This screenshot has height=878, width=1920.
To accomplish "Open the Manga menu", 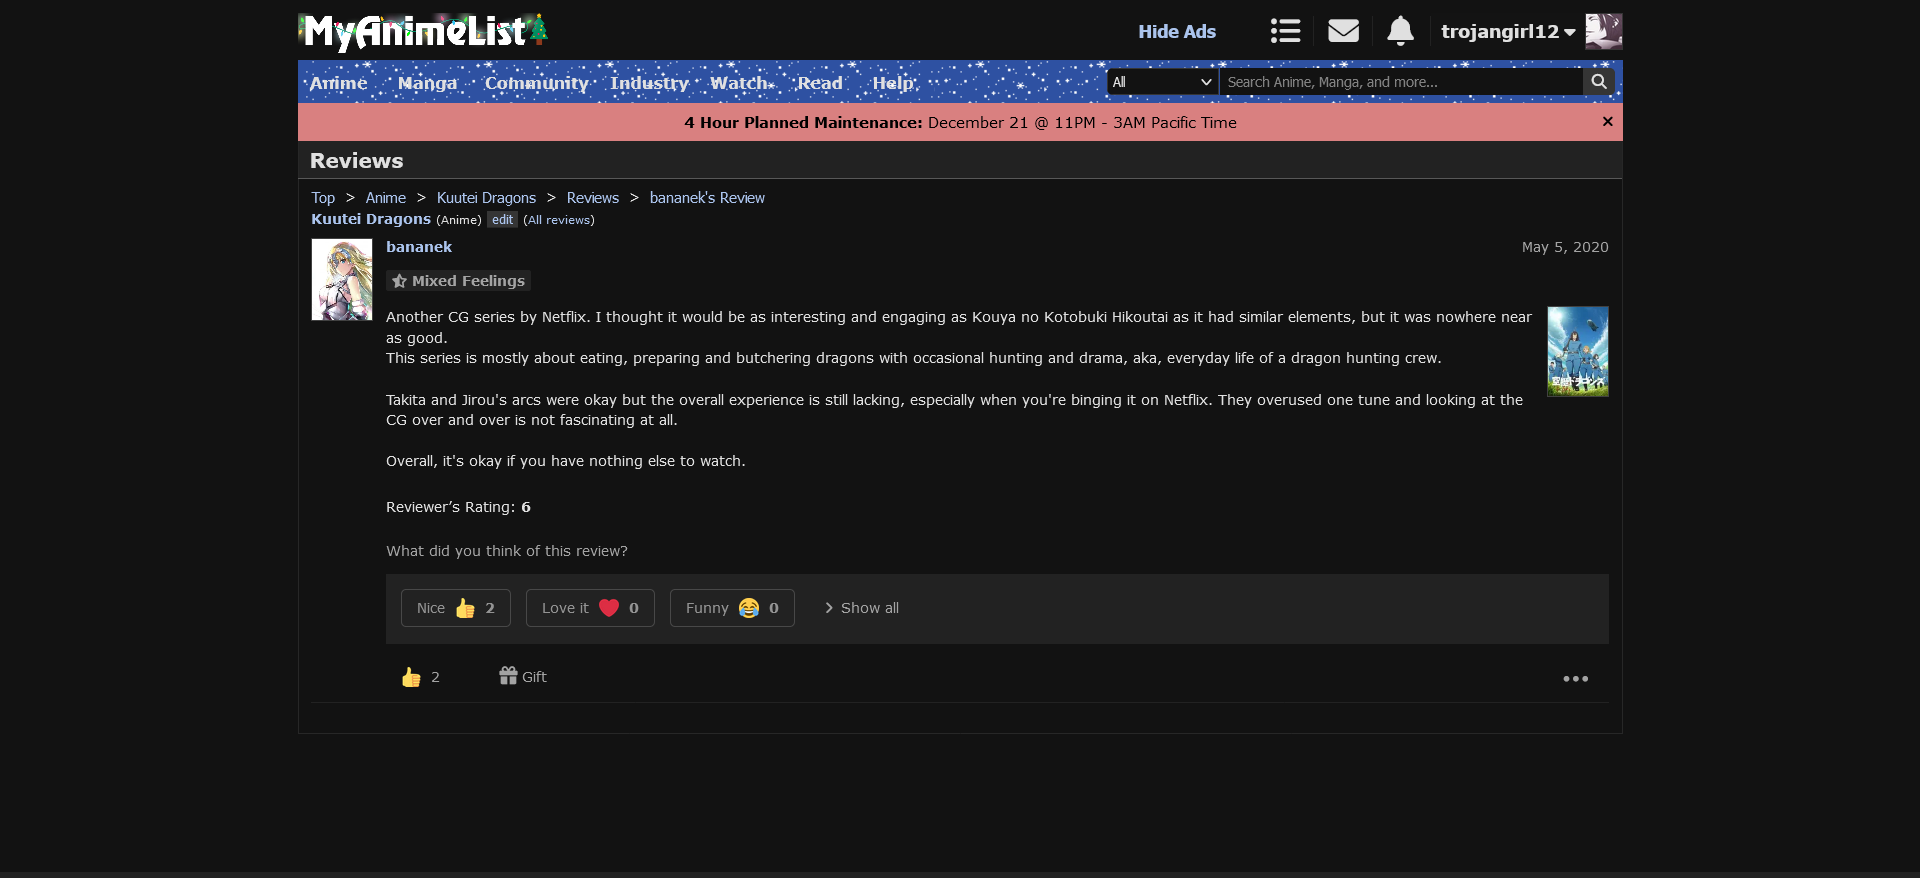I will [427, 83].
